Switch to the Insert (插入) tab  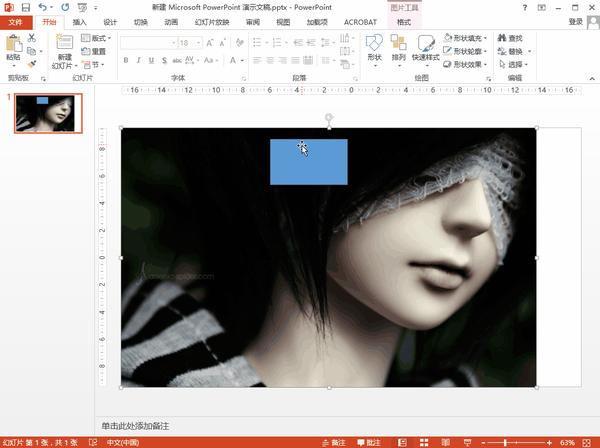[x=80, y=22]
